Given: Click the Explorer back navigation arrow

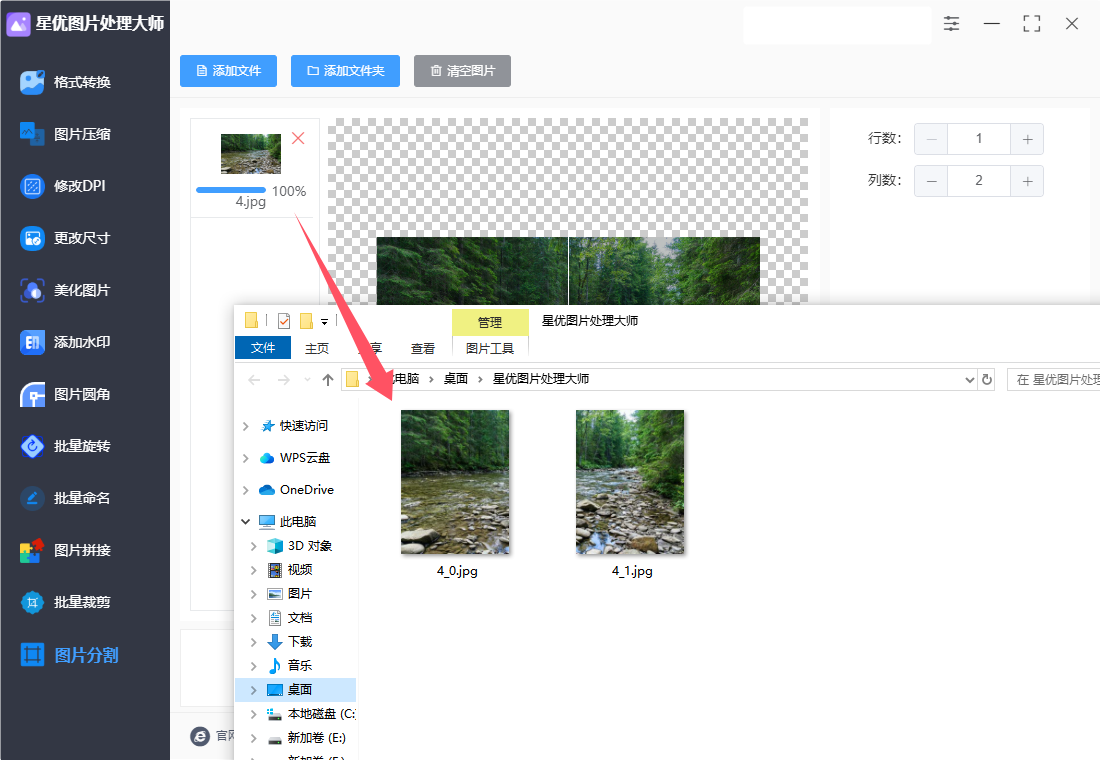Looking at the screenshot, I should (254, 380).
